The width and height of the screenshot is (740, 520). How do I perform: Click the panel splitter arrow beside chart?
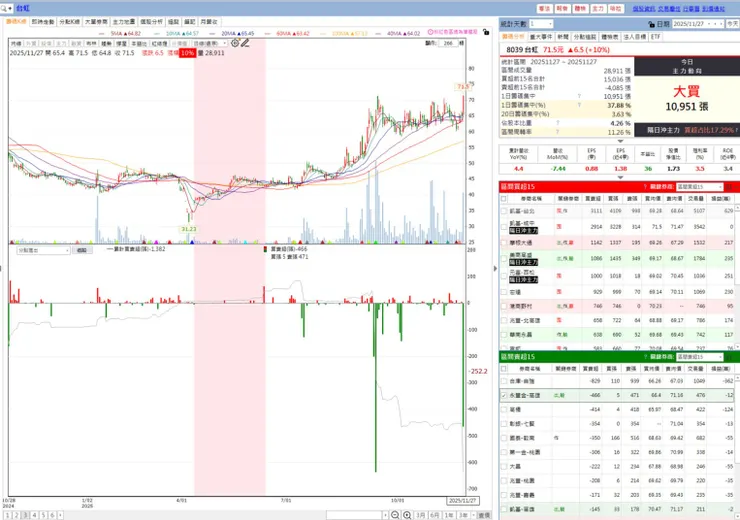495,268
